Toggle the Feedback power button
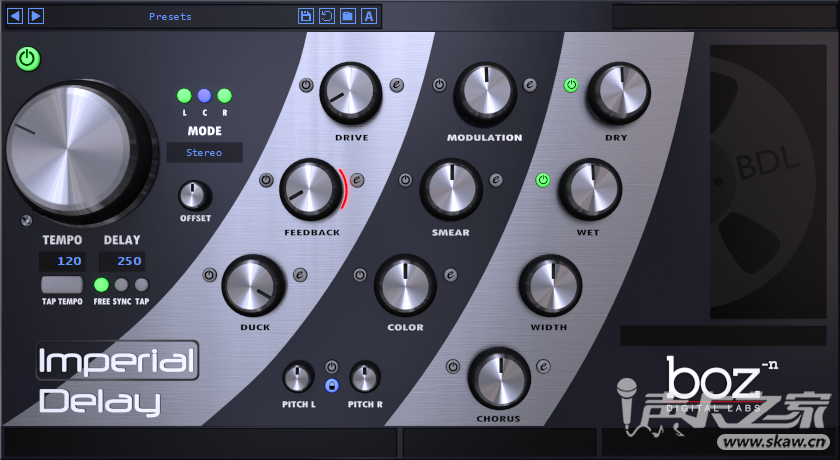The image size is (840, 460). (x=266, y=180)
